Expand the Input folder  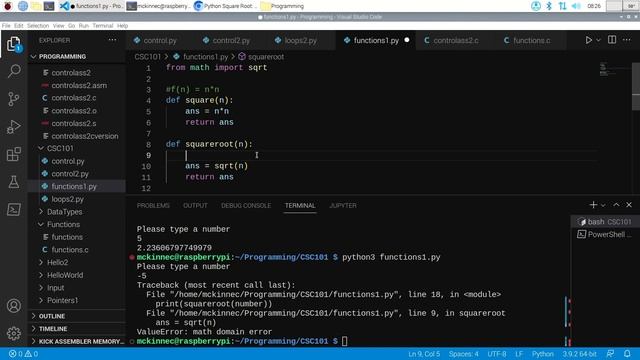pyautogui.click(x=77, y=287)
